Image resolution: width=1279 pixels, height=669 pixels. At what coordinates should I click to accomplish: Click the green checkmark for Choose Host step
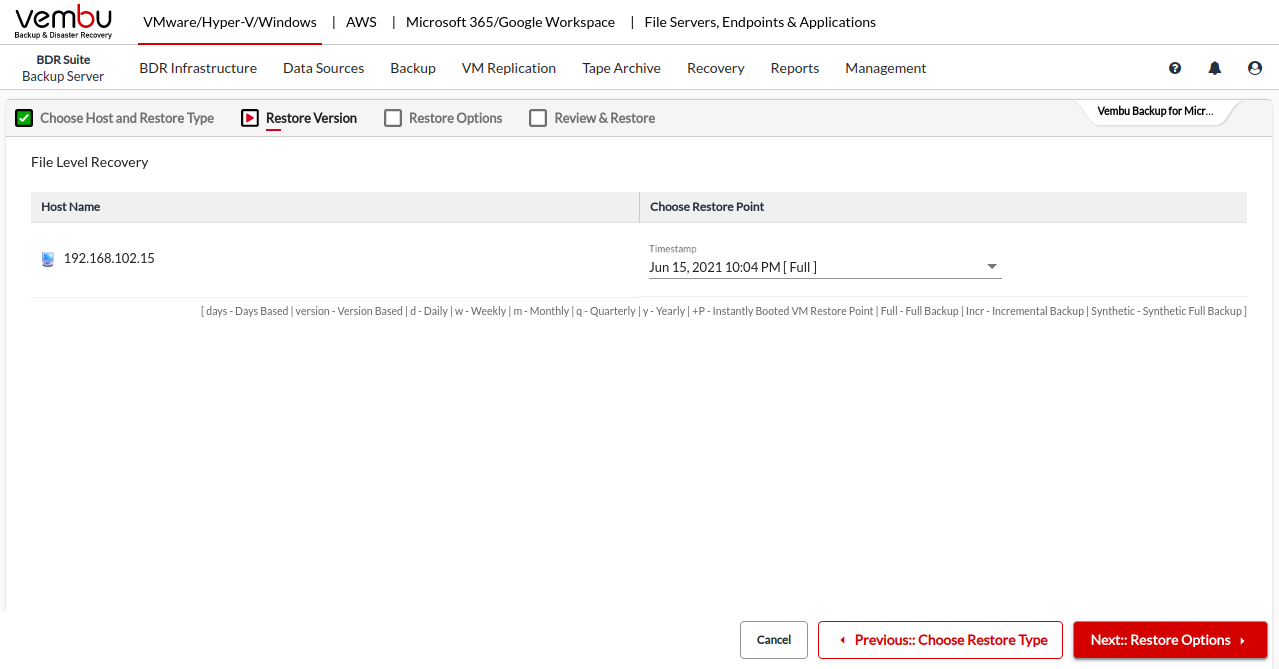coord(24,118)
